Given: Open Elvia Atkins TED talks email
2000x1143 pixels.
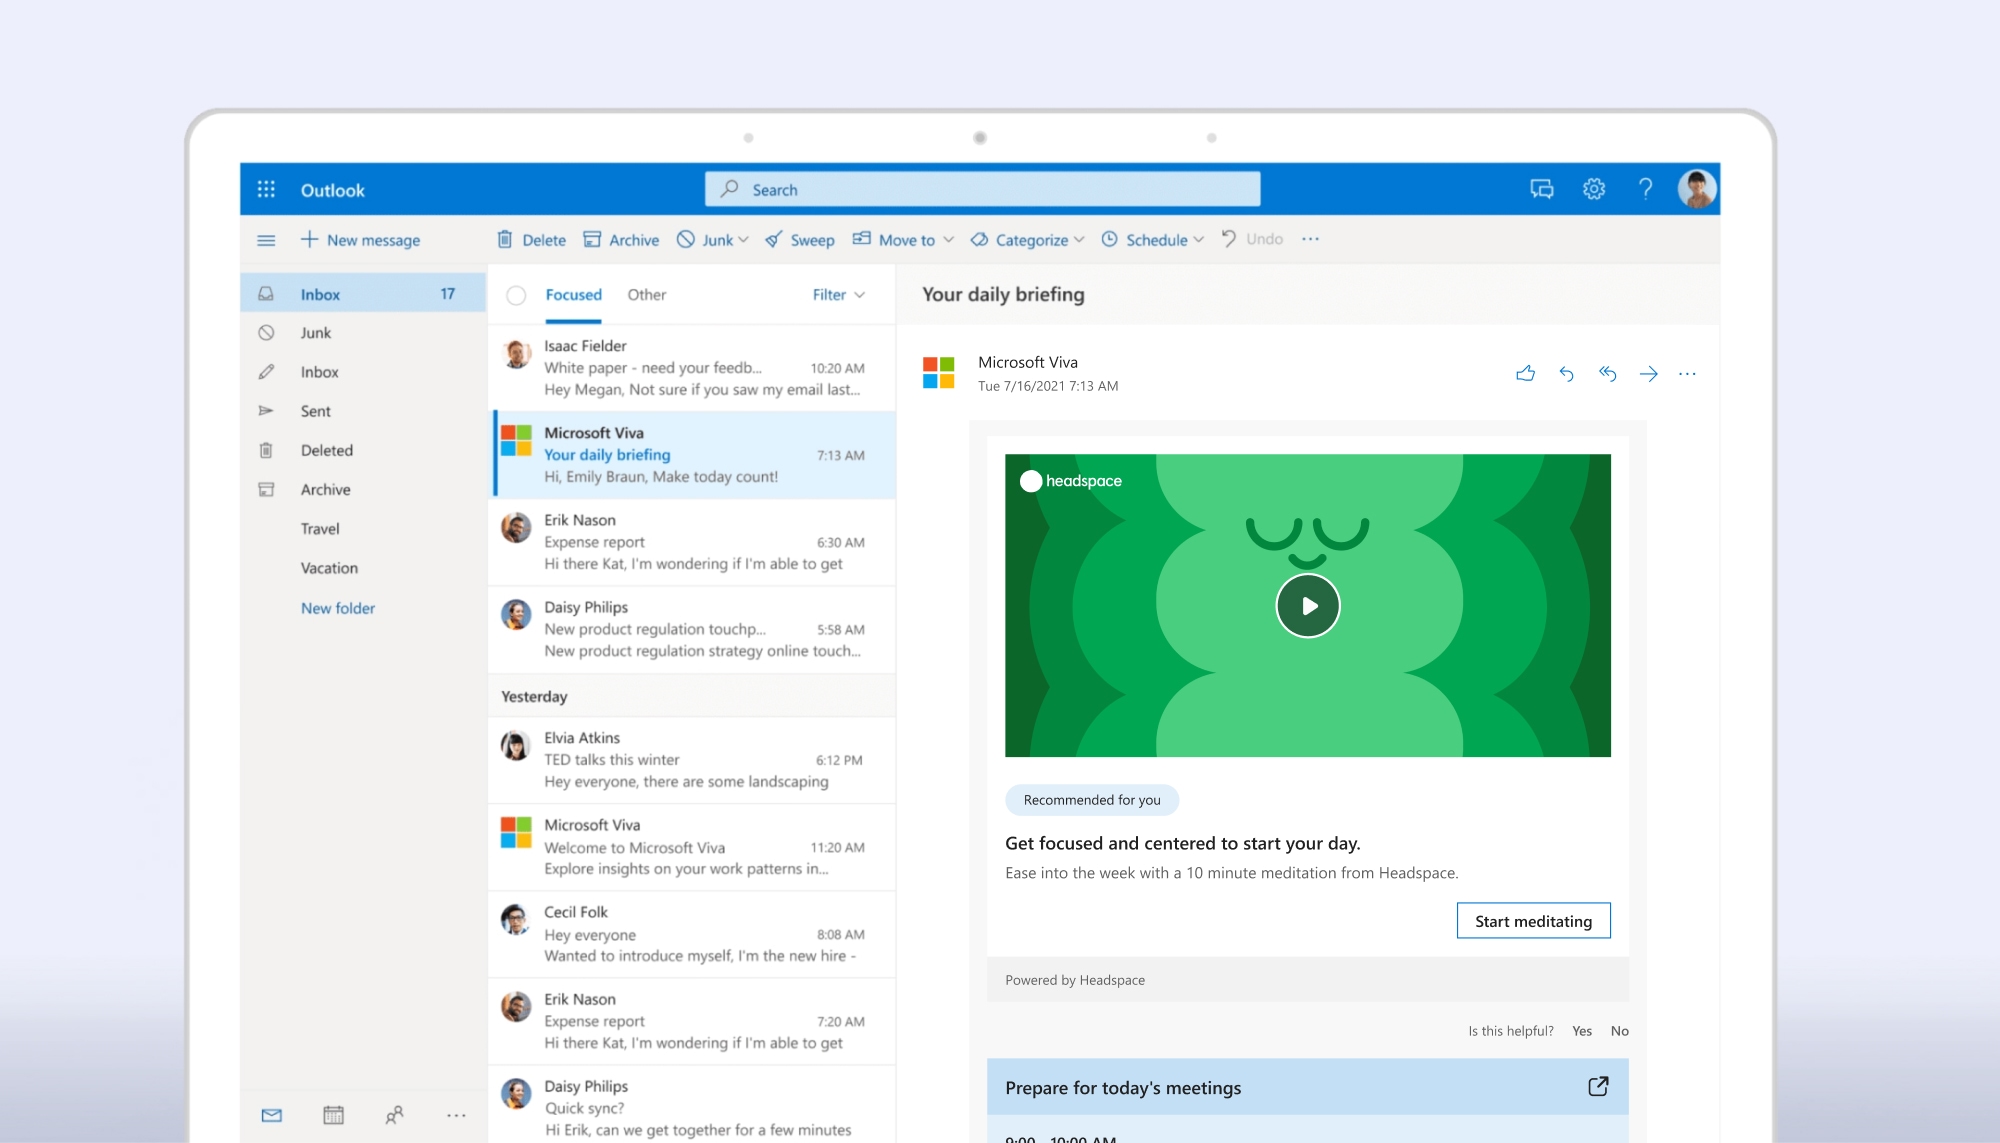Looking at the screenshot, I should pyautogui.click(x=692, y=760).
